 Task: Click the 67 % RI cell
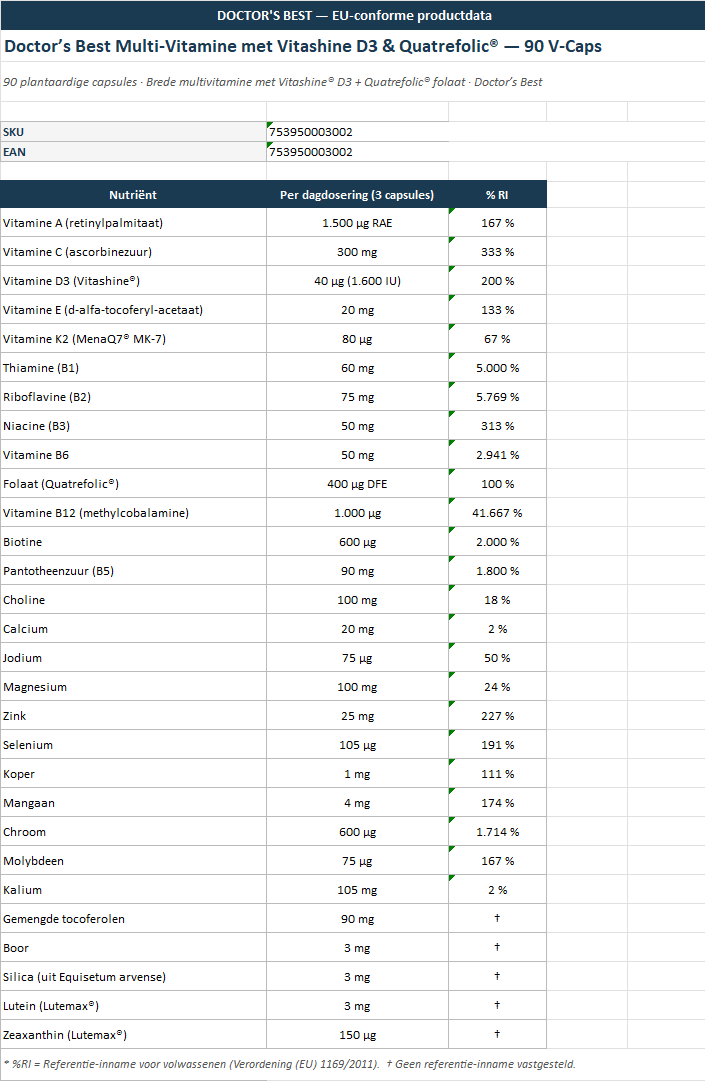point(498,339)
